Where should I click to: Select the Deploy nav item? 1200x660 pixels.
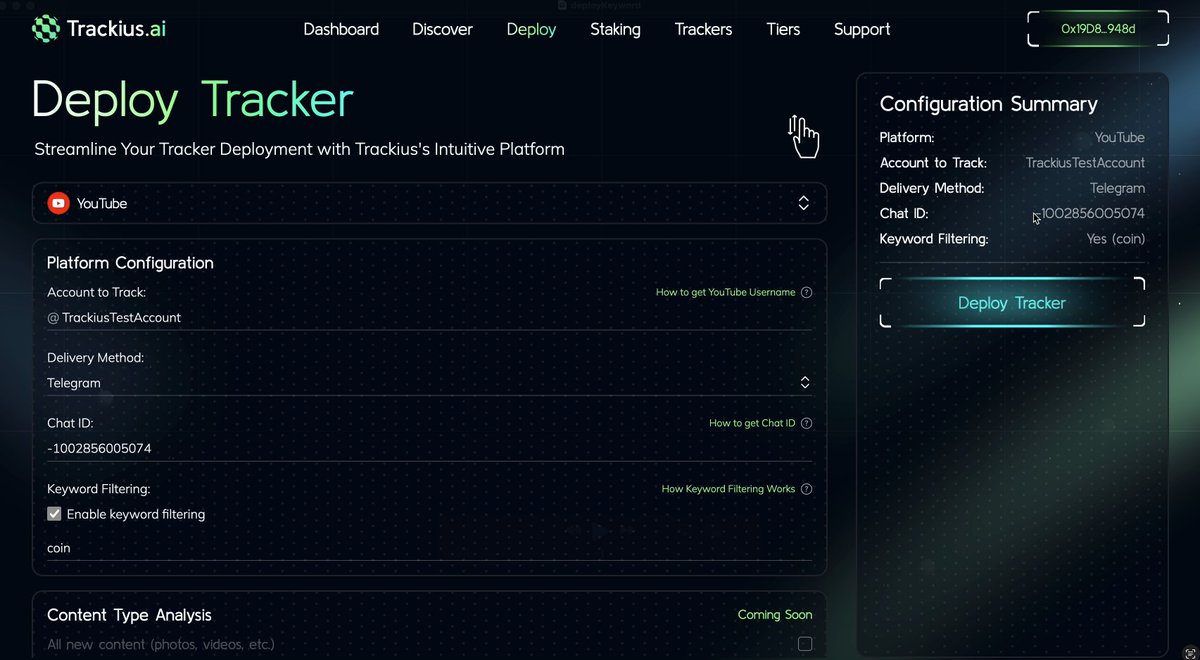531,29
